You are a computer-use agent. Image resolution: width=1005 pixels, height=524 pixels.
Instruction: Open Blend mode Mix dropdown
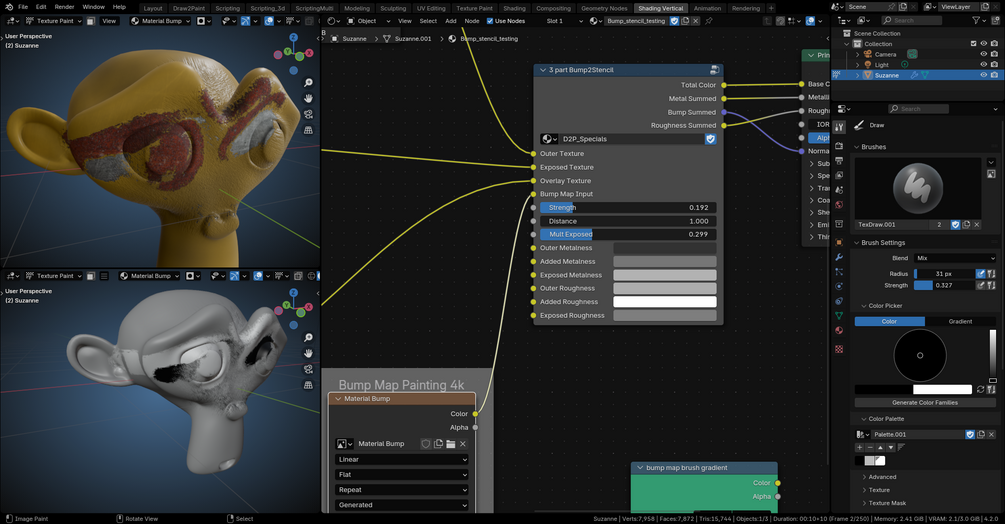coord(954,258)
